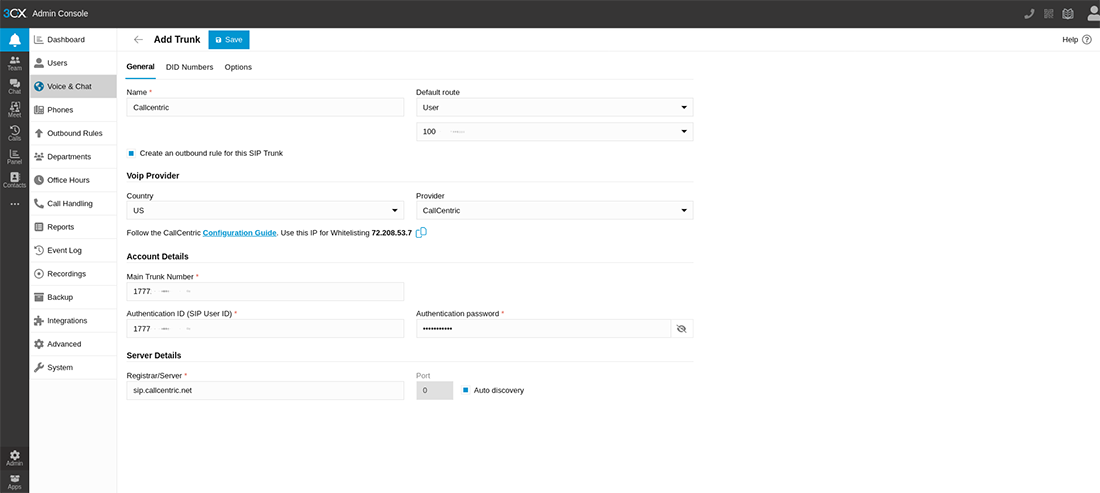The width and height of the screenshot is (1100, 493).
Task: Focus the Main Trunk Number field
Action: [265, 291]
